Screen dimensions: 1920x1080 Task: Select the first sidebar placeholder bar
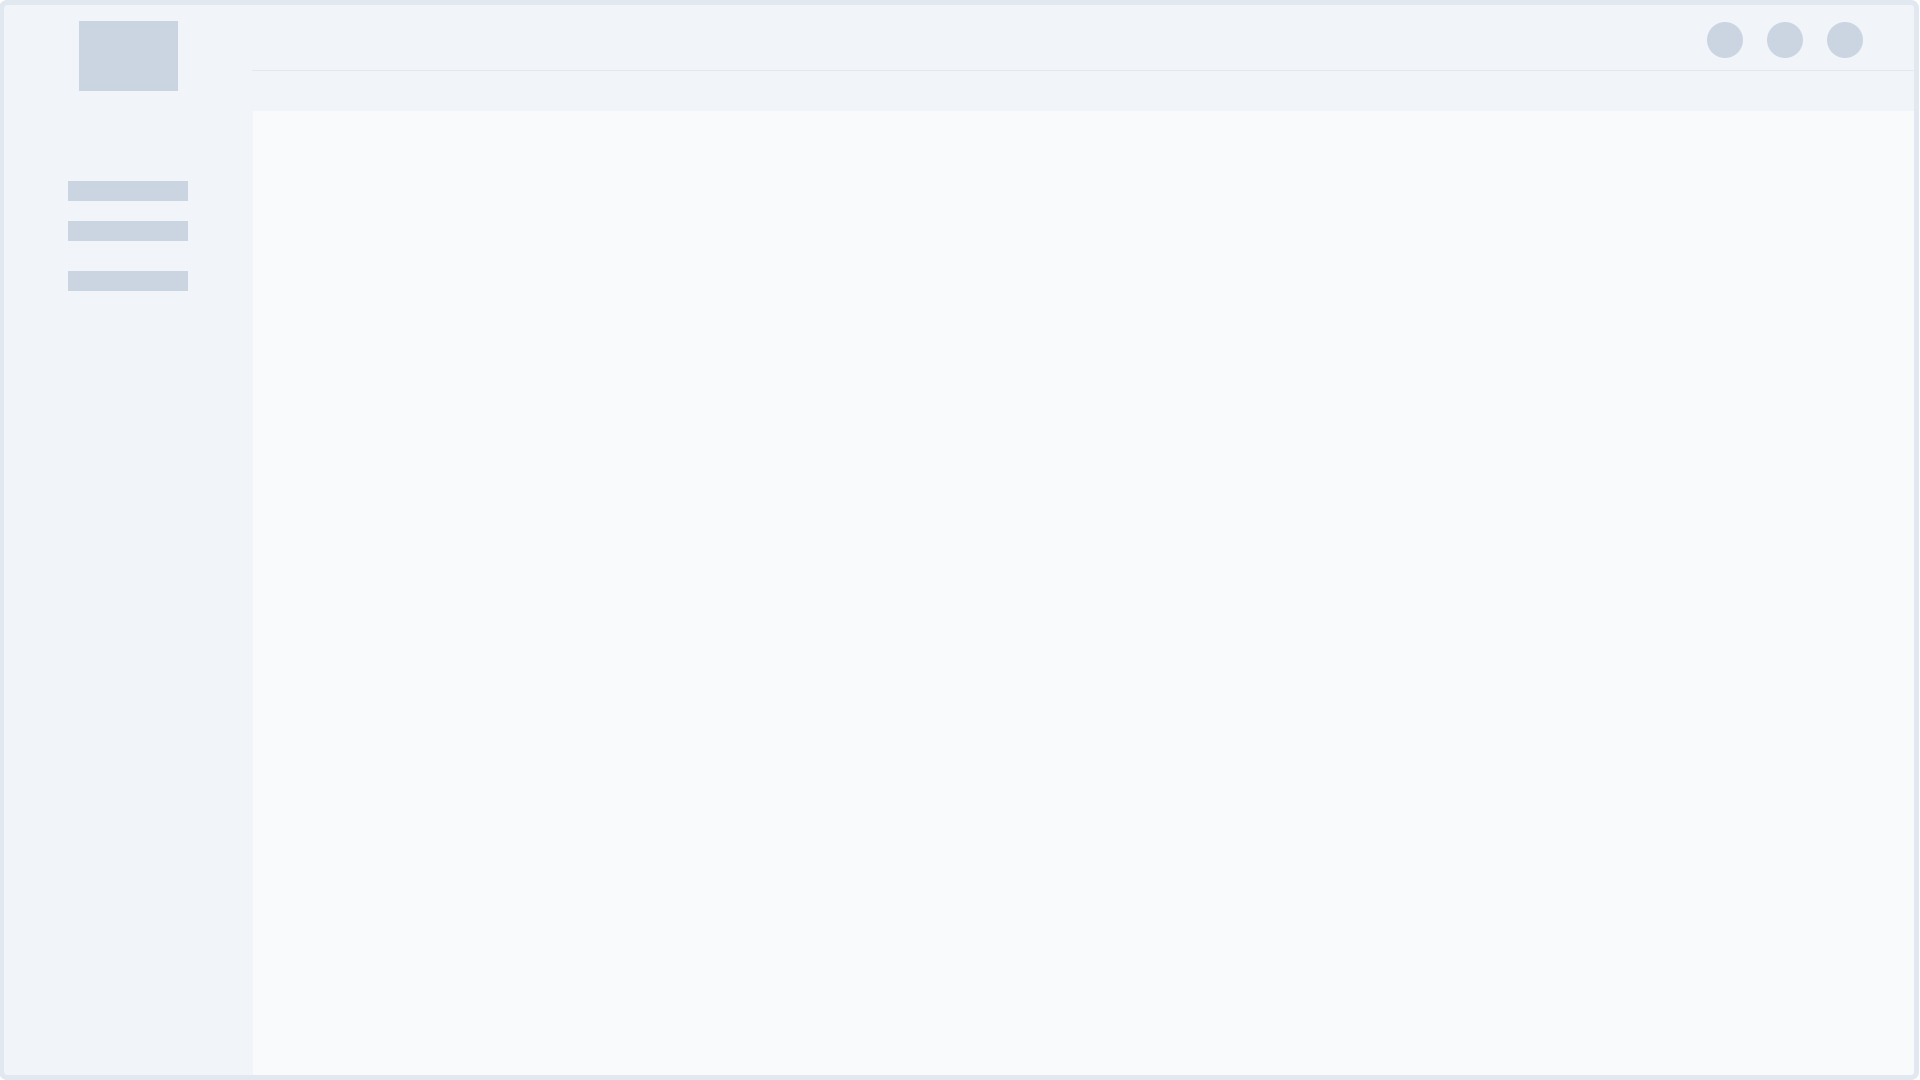(x=128, y=191)
